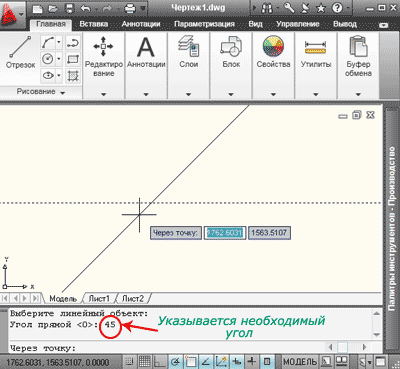The height and width of the screenshot is (369, 400).
Task: Select the Ellipse drawing tool
Action: click(x=47, y=76)
